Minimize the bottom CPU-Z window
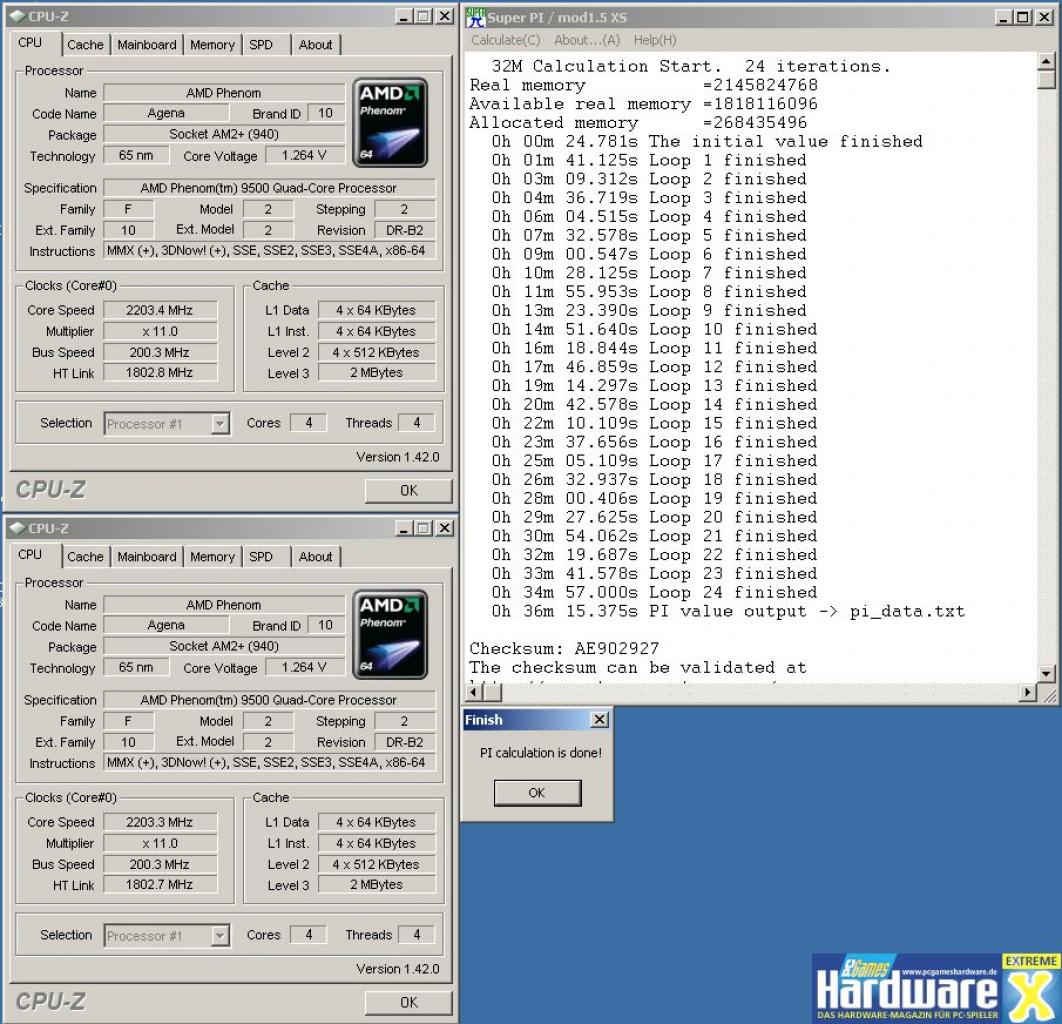The image size is (1062, 1024). click(x=404, y=528)
